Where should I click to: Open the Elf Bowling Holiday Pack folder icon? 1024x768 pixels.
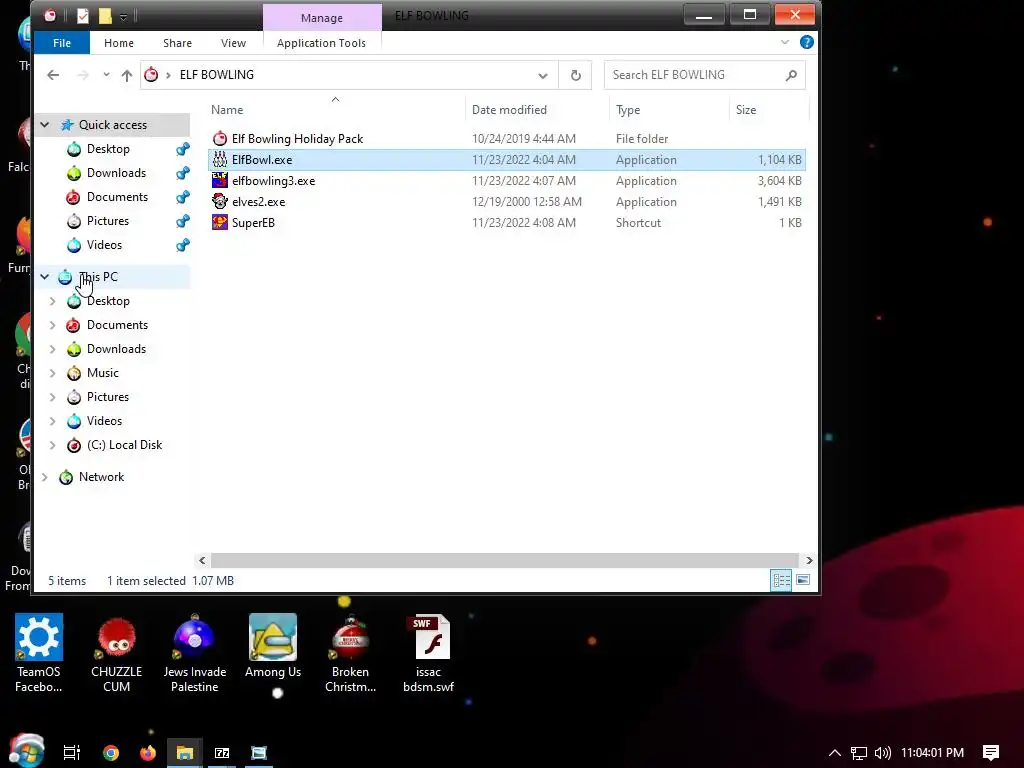pos(220,138)
